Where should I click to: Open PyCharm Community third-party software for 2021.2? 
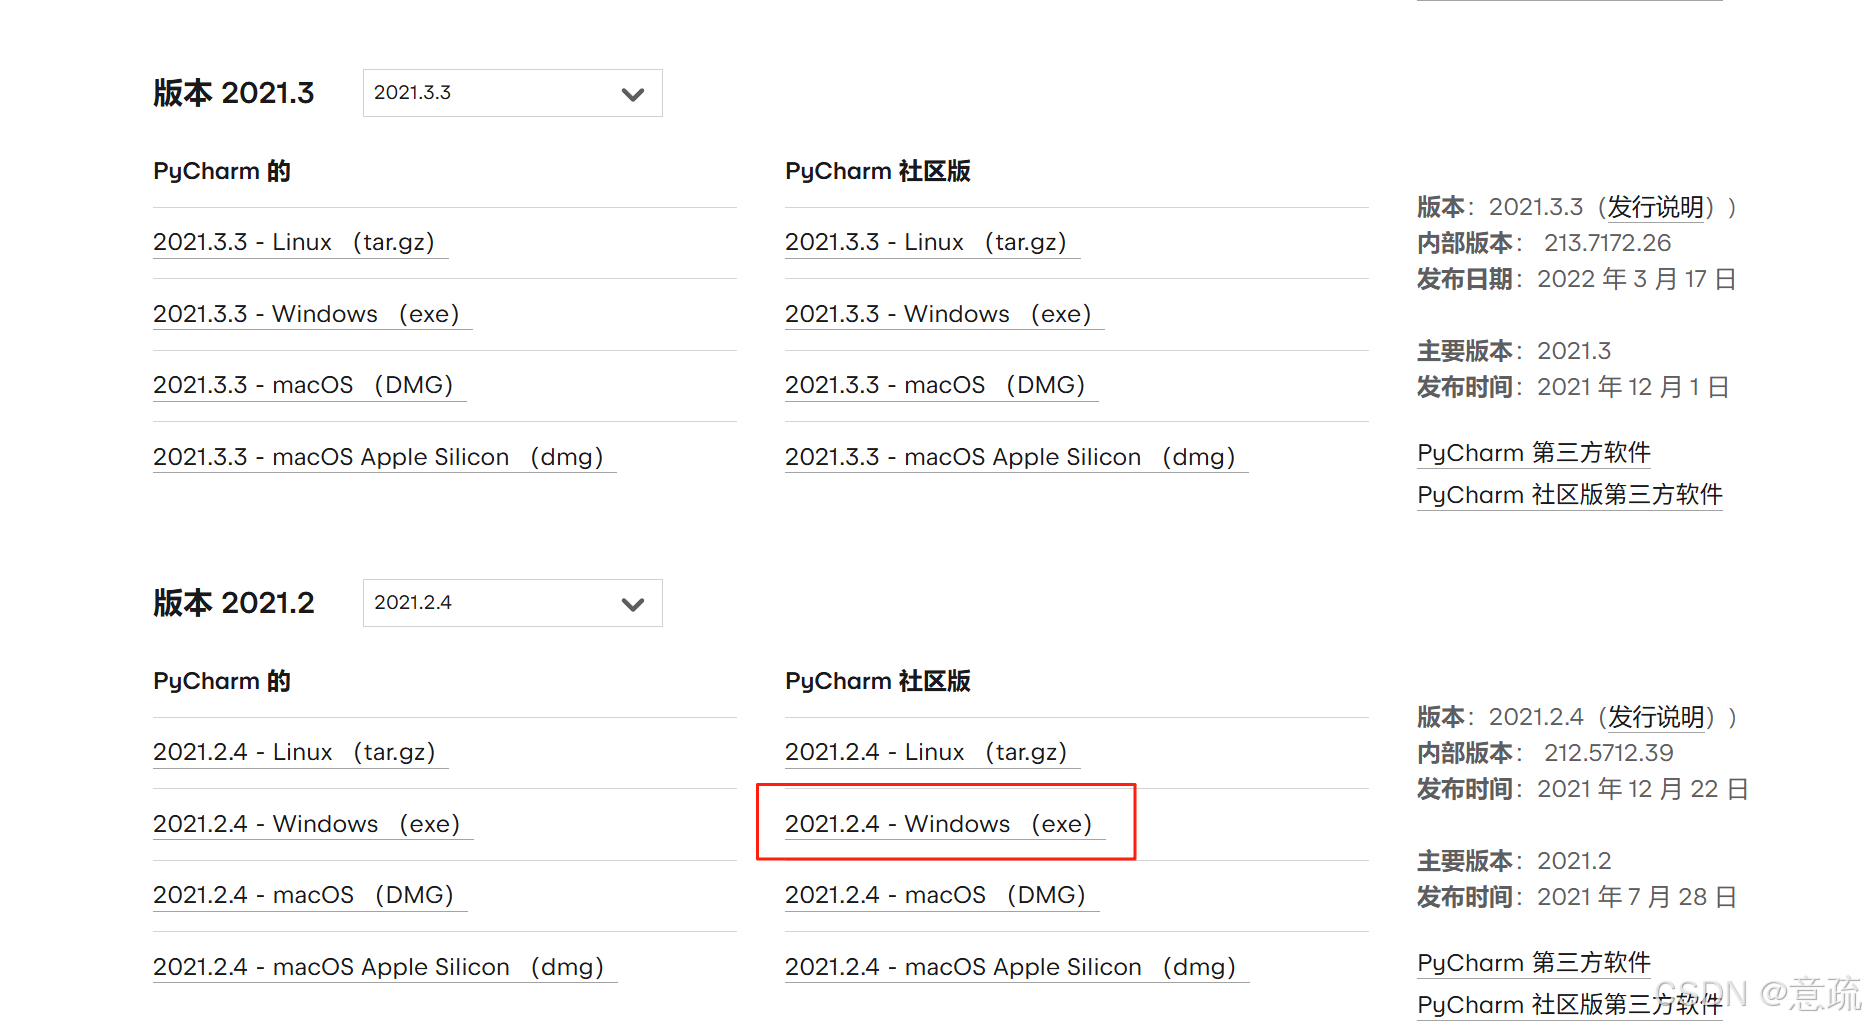point(1570,1005)
